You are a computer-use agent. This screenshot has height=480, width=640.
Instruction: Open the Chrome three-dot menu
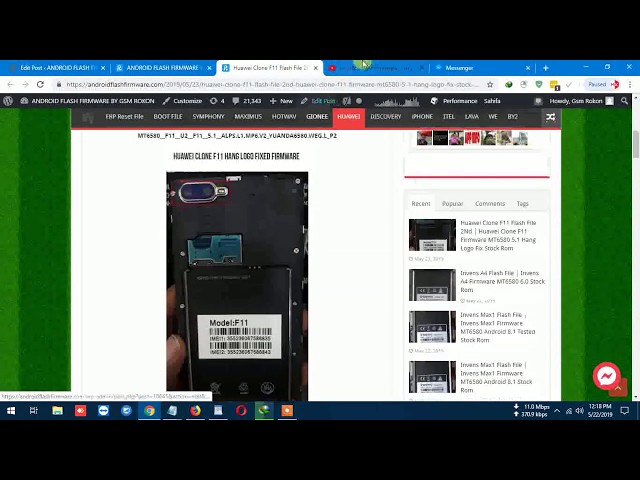pyautogui.click(x=630, y=84)
